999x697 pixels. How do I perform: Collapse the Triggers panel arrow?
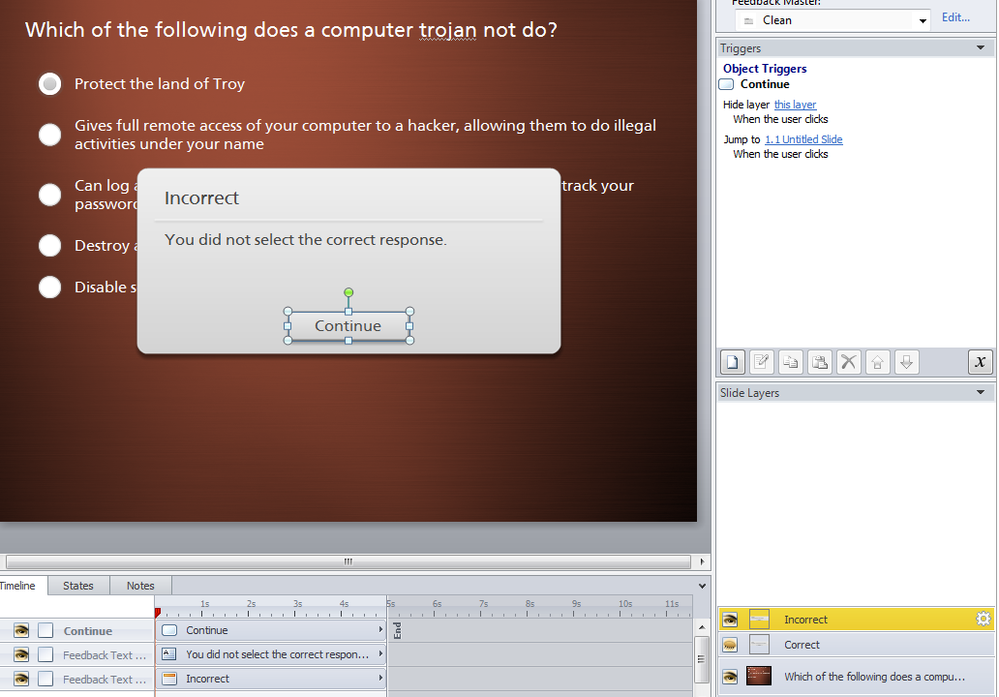coord(981,48)
